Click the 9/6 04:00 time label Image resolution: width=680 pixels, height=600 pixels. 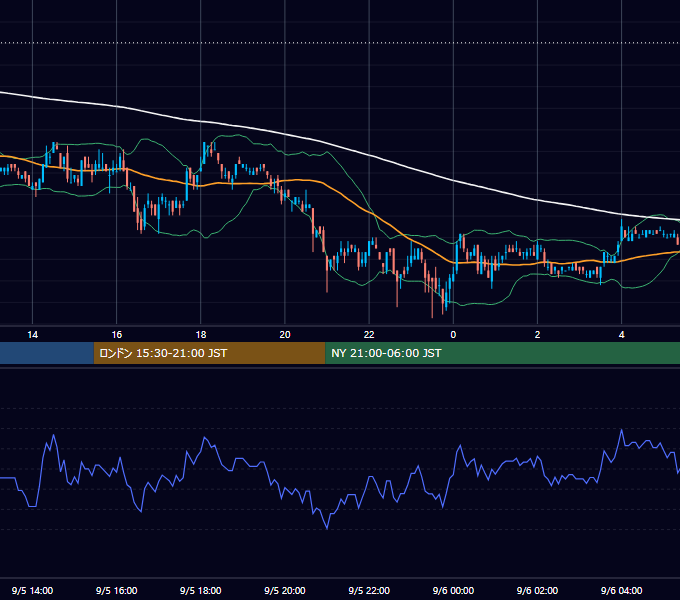[x=621, y=590]
